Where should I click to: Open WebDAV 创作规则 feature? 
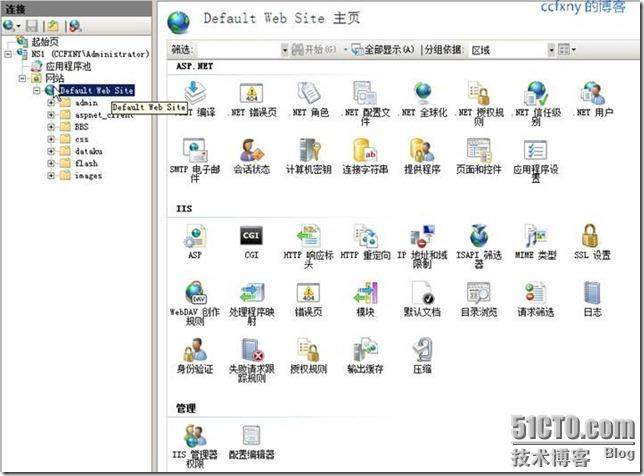[195, 303]
